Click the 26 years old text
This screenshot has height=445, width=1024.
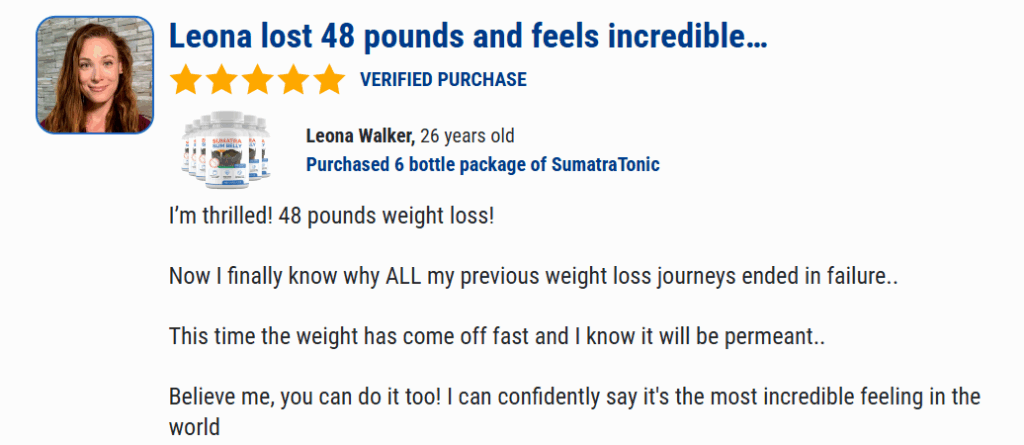(467, 136)
